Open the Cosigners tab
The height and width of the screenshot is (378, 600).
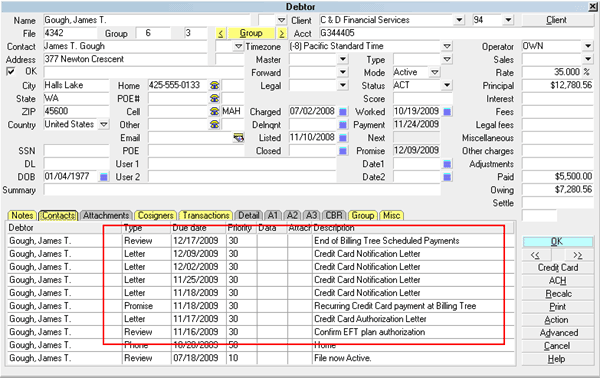pos(156,216)
